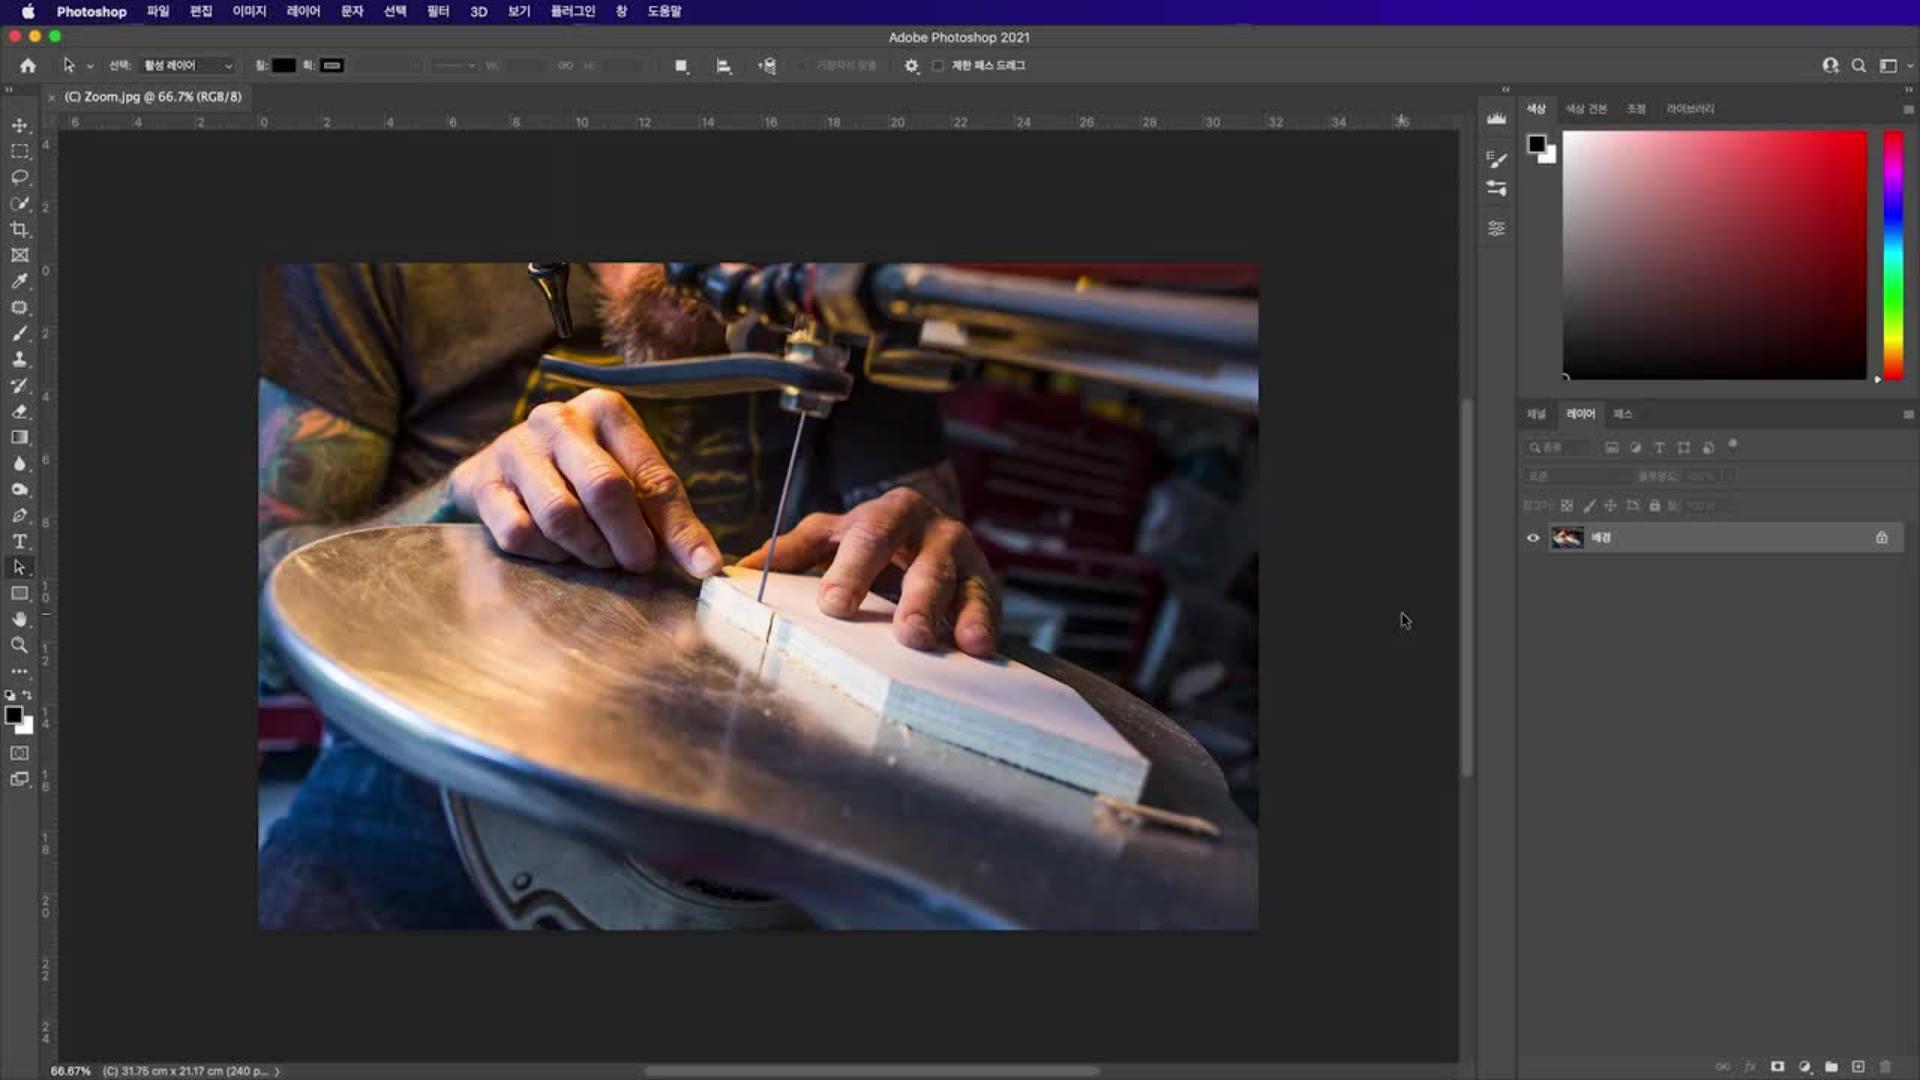The height and width of the screenshot is (1080, 1920).
Task: Select the Hand tool
Action: [x=19, y=619]
